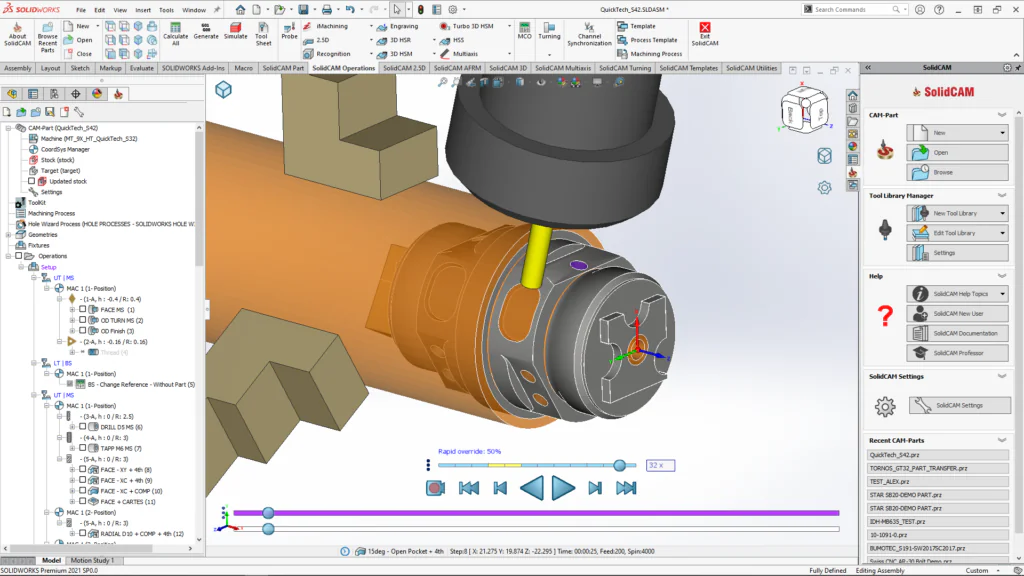Select the iMachining icon
The width and height of the screenshot is (1024, 576).
coord(306,26)
